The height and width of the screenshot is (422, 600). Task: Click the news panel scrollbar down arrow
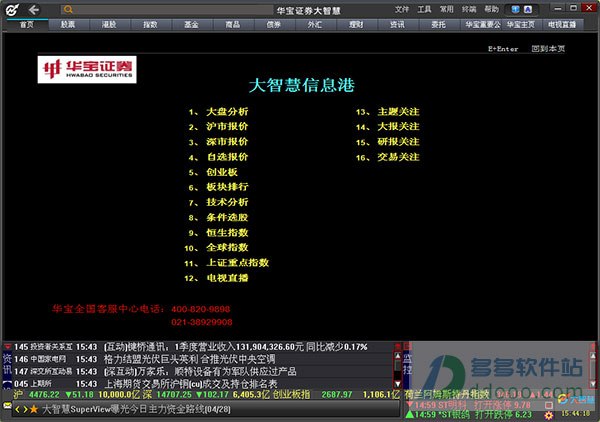[398, 384]
